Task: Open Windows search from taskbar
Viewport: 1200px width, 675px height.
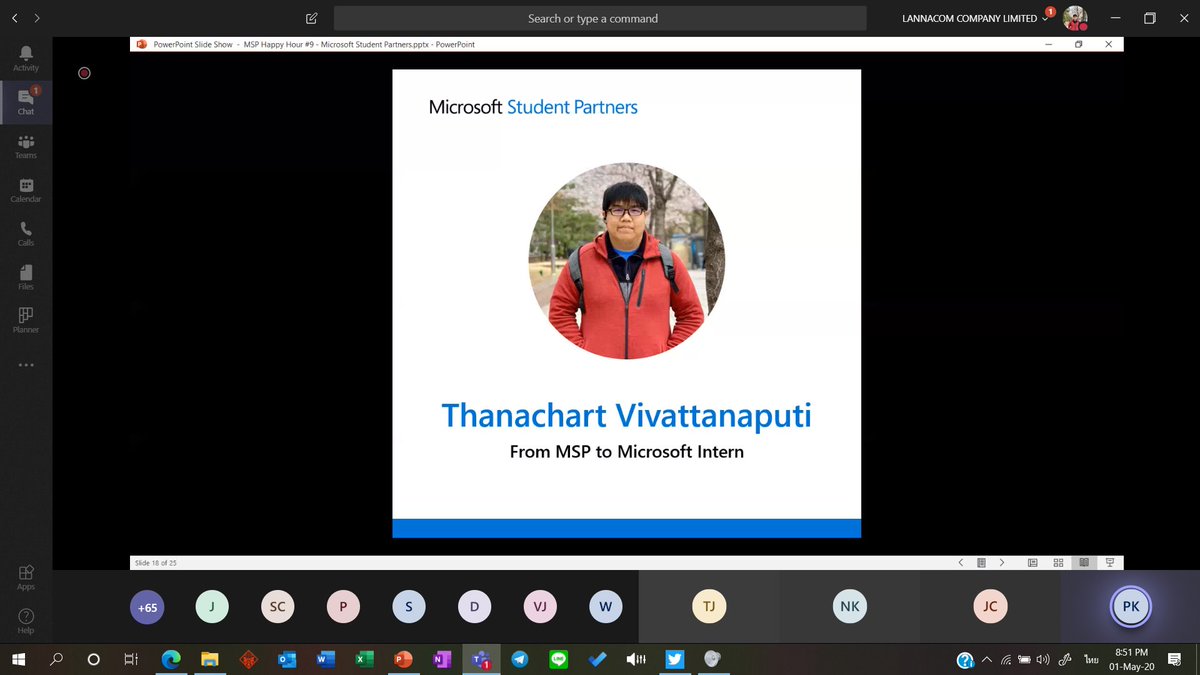Action: pos(56,659)
